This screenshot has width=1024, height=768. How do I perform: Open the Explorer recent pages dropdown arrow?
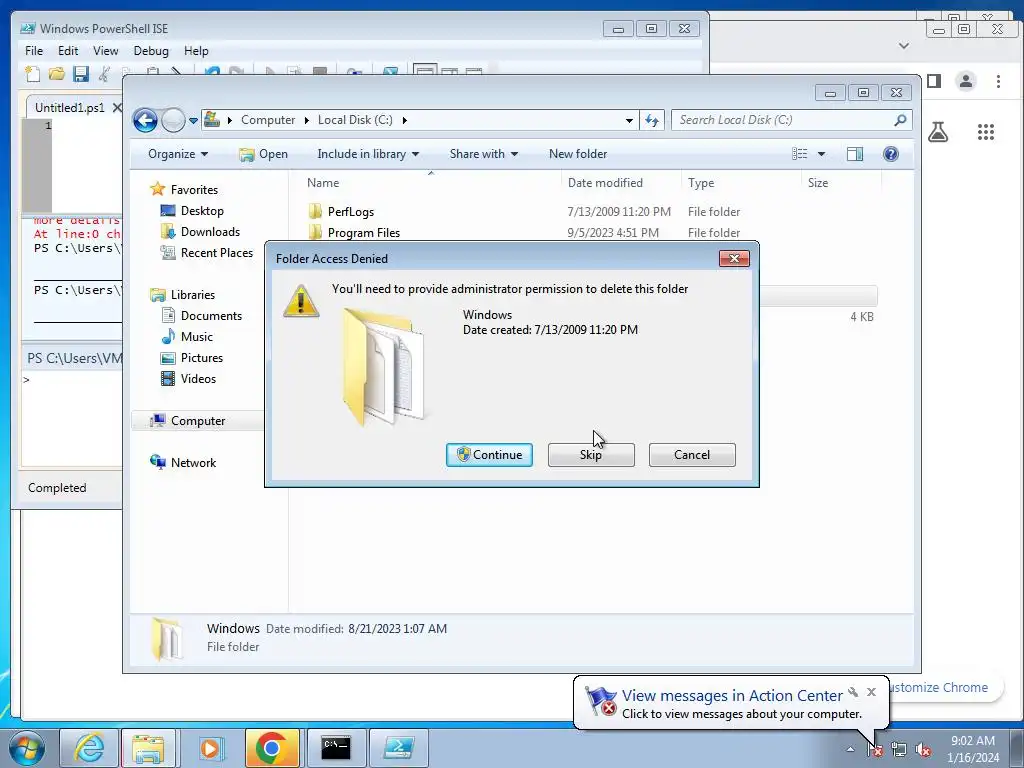coord(193,121)
